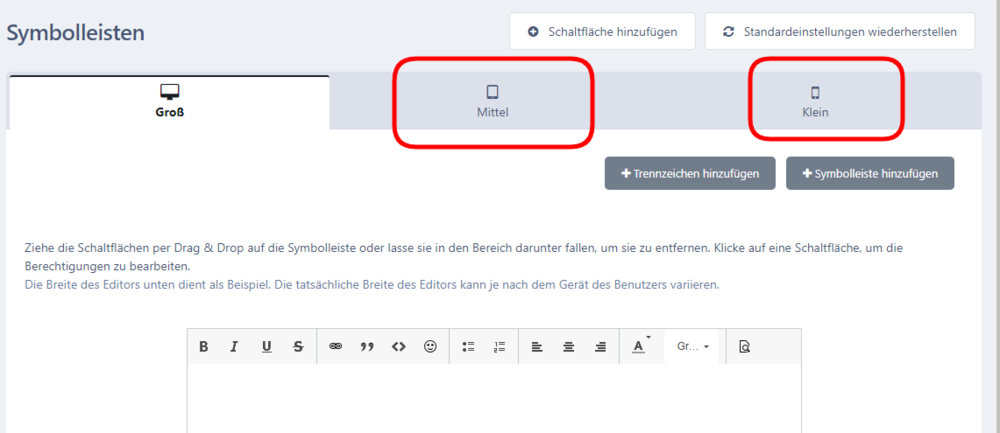This screenshot has height=433, width=1000.
Task: Click the insert link icon
Action: pyautogui.click(x=336, y=347)
